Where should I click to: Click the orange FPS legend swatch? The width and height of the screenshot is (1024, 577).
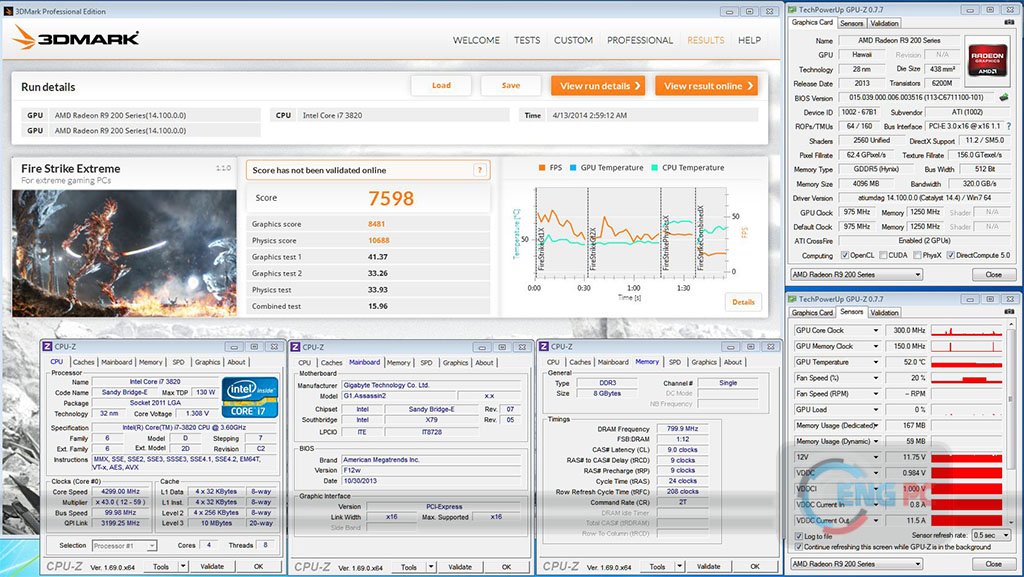pyautogui.click(x=541, y=168)
